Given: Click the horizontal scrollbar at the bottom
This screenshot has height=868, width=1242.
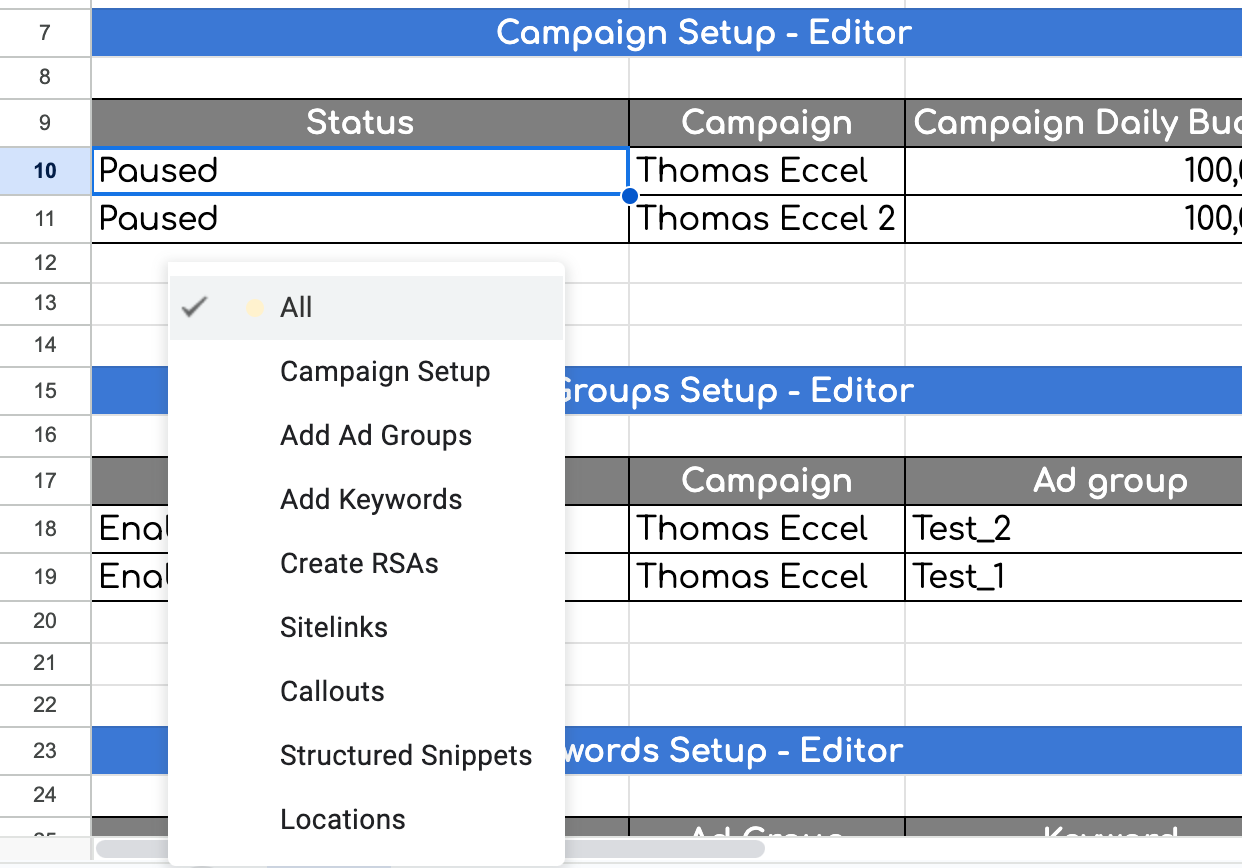Looking at the screenshot, I should (430, 849).
